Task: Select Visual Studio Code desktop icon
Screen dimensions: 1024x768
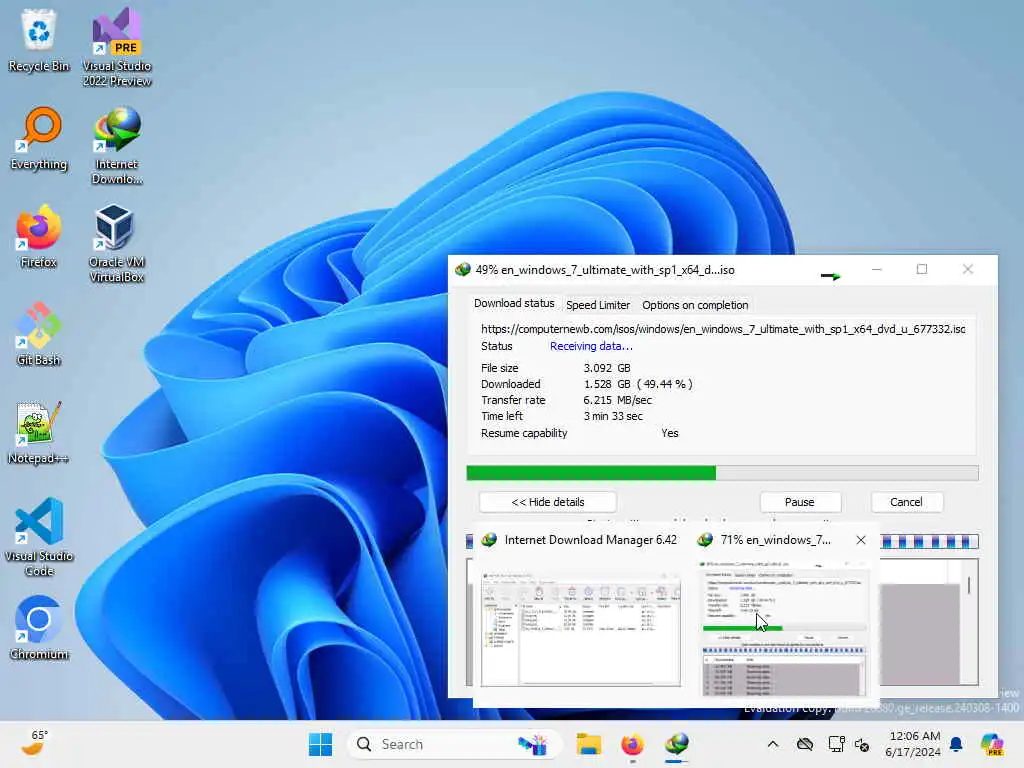Action: (39, 537)
